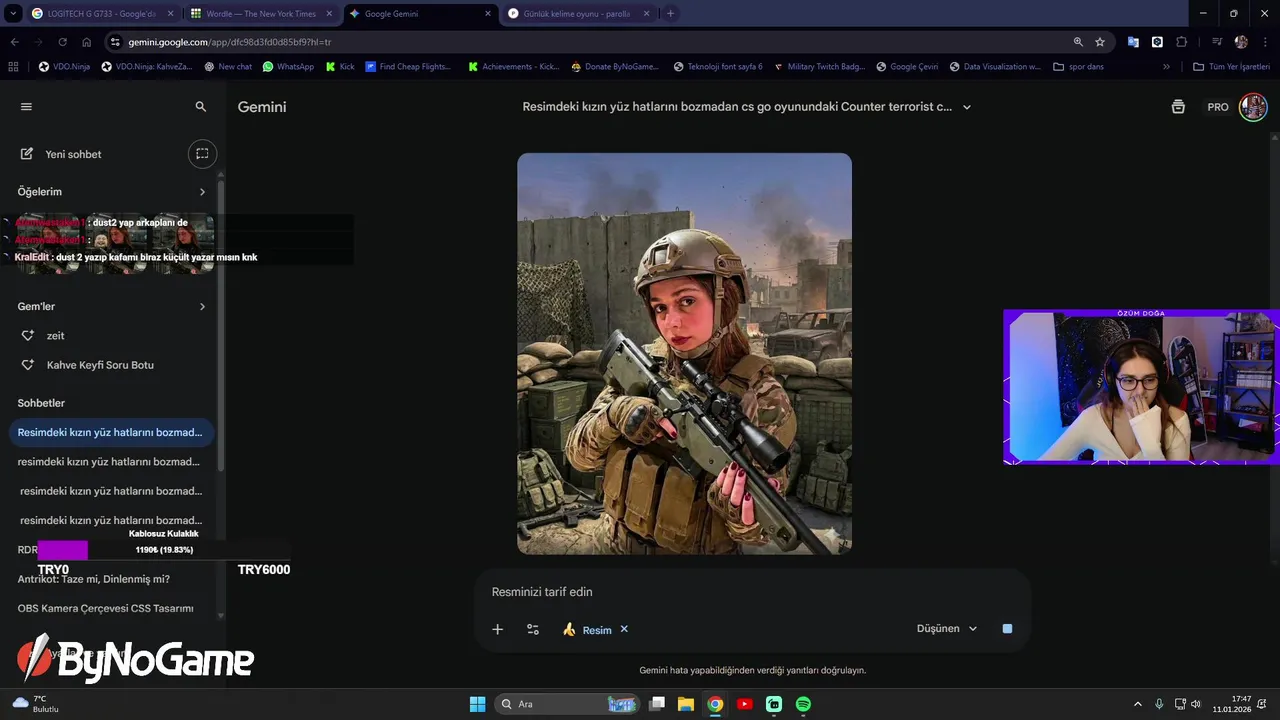Screen dimensions: 1280x720
Task: Open the spor dans bookmark folder
Action: 1078,67
